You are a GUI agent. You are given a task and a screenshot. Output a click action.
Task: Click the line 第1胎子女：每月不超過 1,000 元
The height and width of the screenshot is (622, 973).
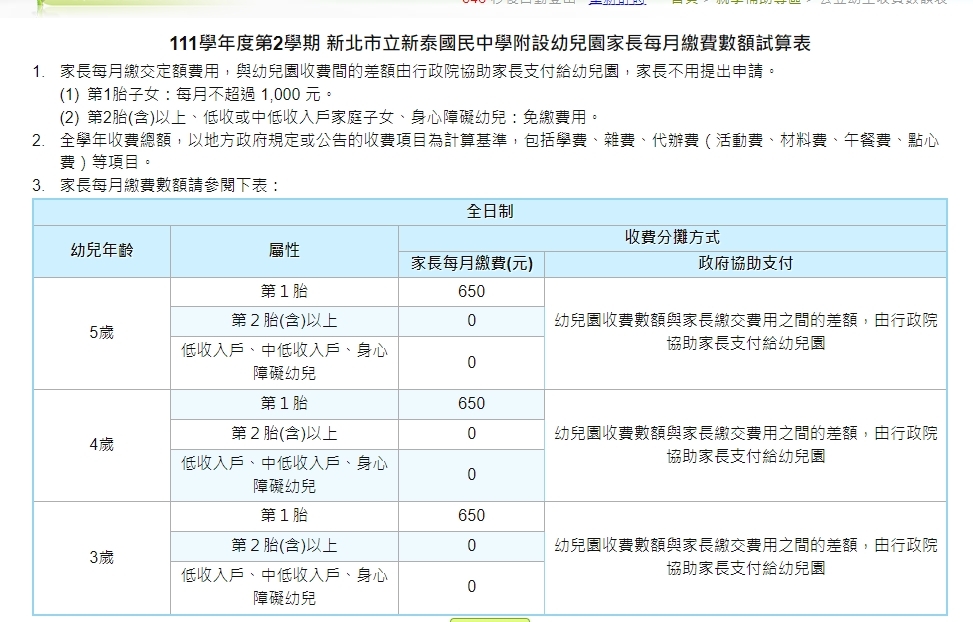197,94
